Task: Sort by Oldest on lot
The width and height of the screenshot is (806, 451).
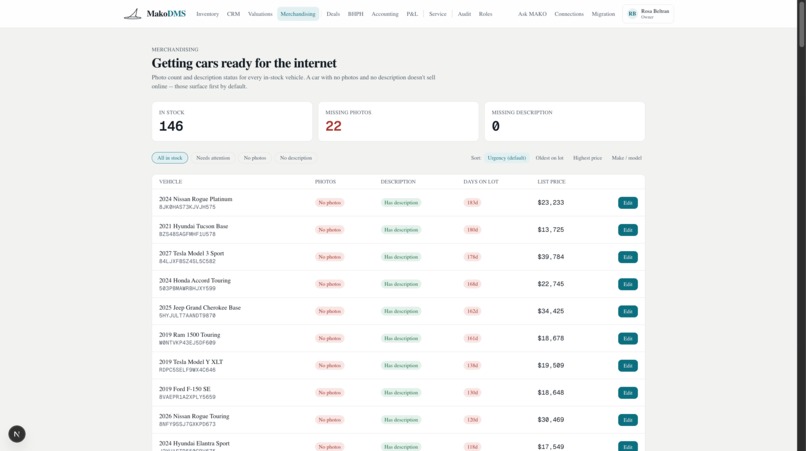Action: [549, 158]
